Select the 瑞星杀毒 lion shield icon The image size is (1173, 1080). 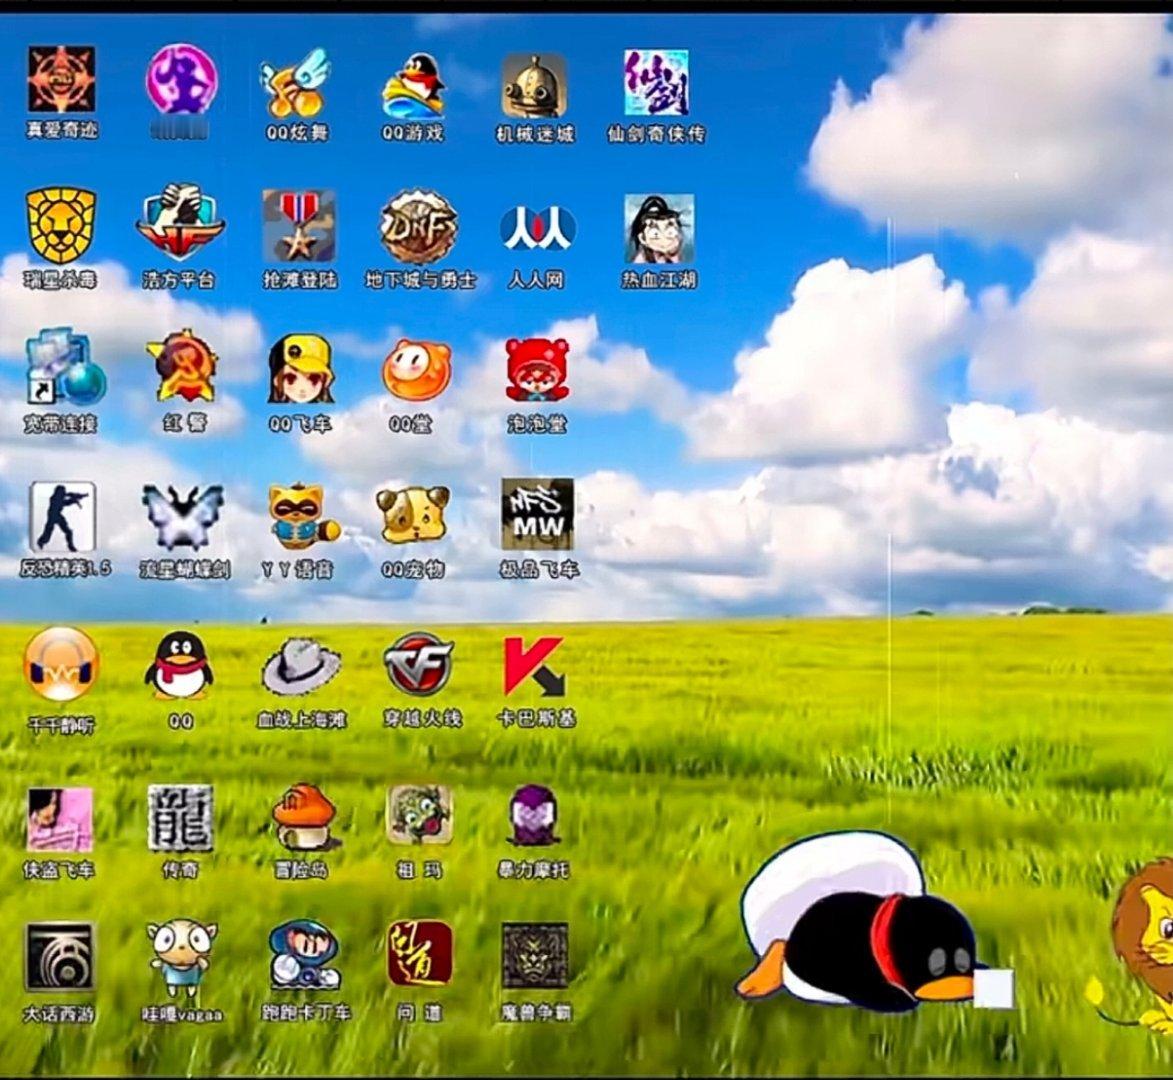61,224
